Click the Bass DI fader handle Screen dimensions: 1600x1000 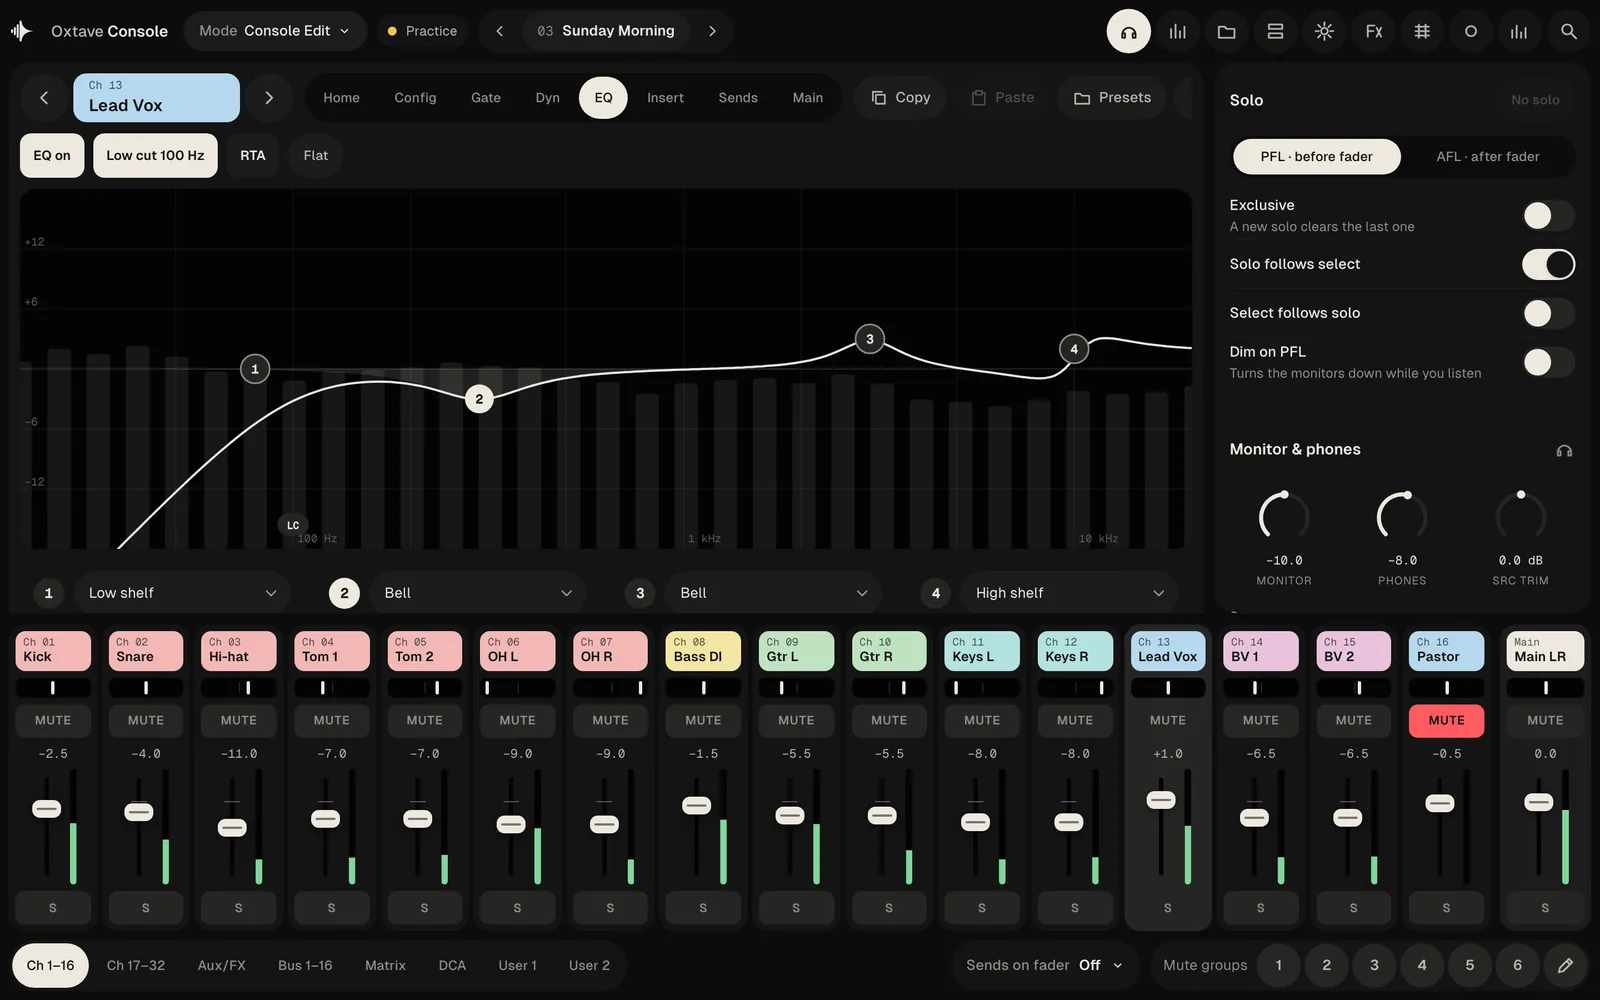click(697, 805)
